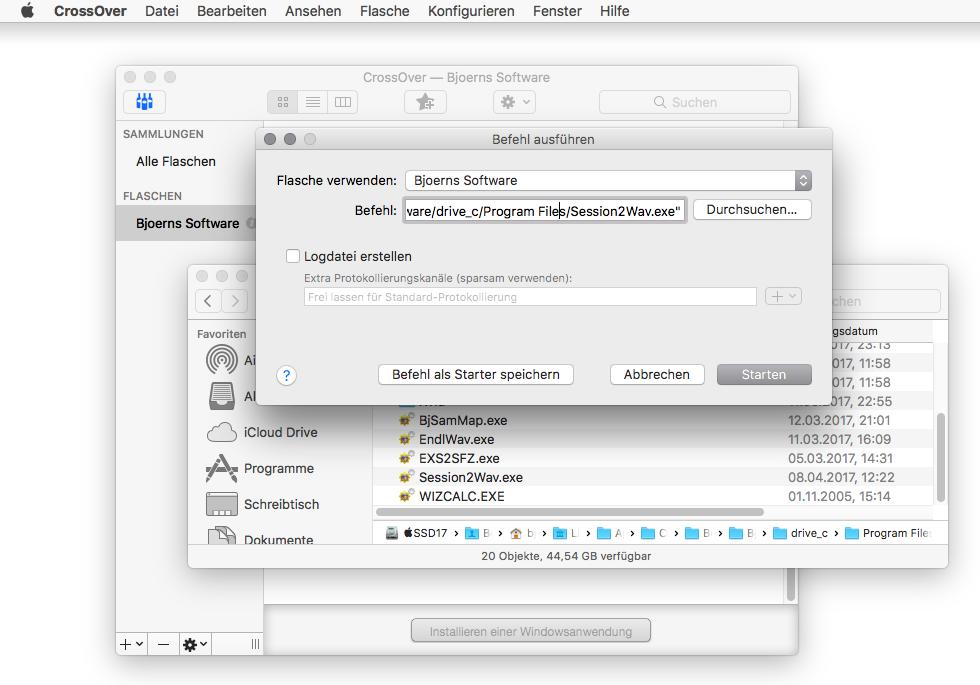The height and width of the screenshot is (685, 980).
Task: Open the Ansehen menu
Action: pyautogui.click(x=313, y=11)
